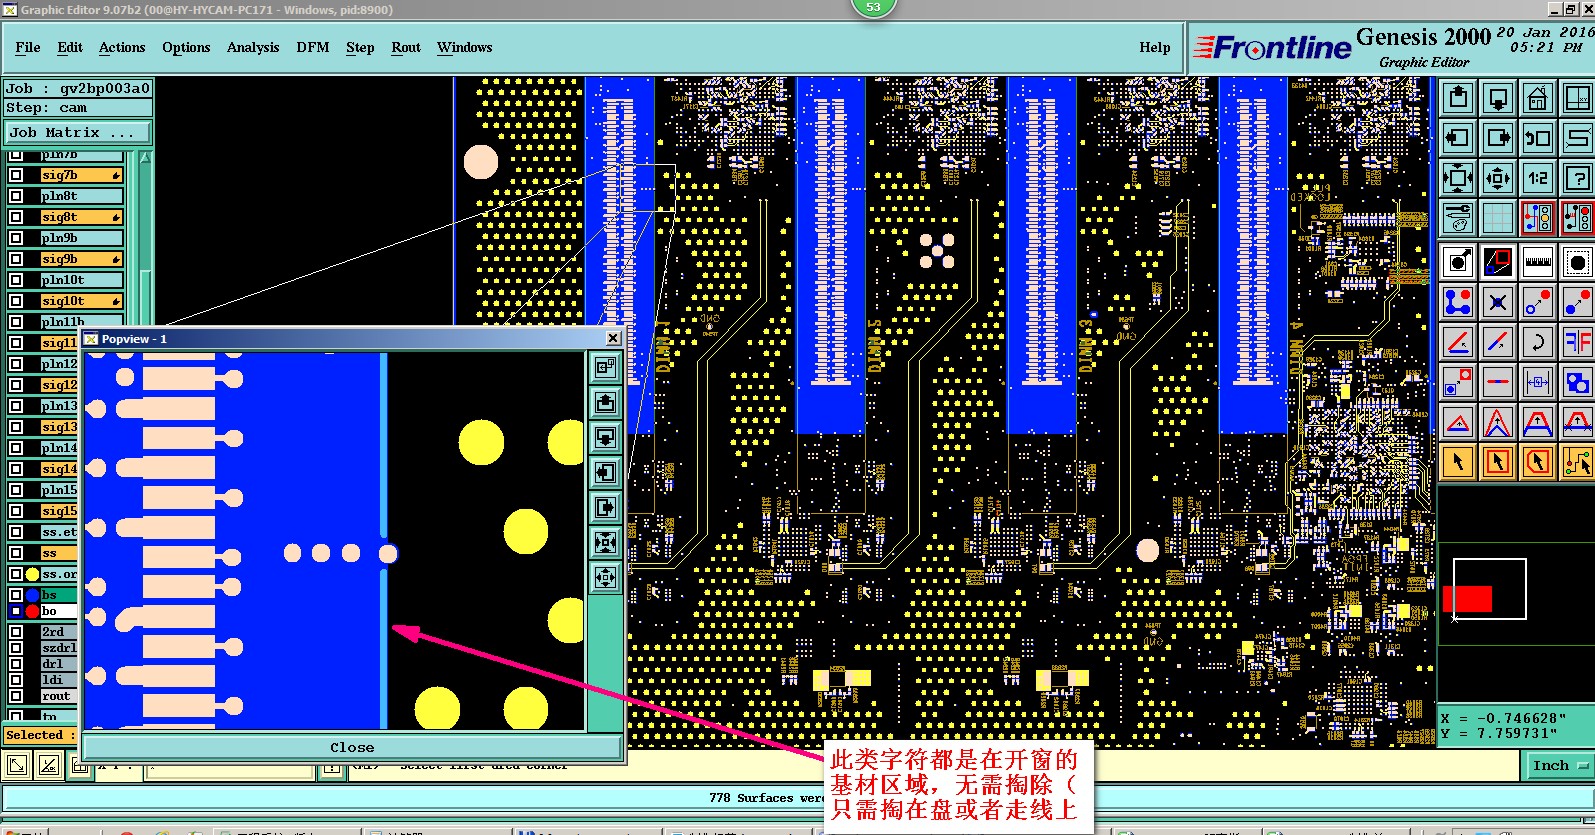Click the pan left icon in main toolbar
Viewport: 1595px width, 835px height.
[1458, 138]
